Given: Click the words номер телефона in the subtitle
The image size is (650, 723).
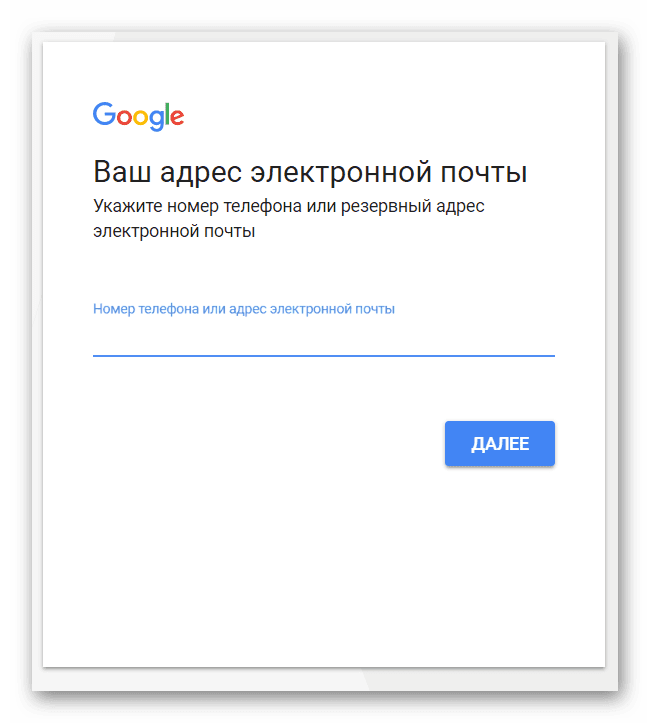Looking at the screenshot, I should [x=234, y=207].
